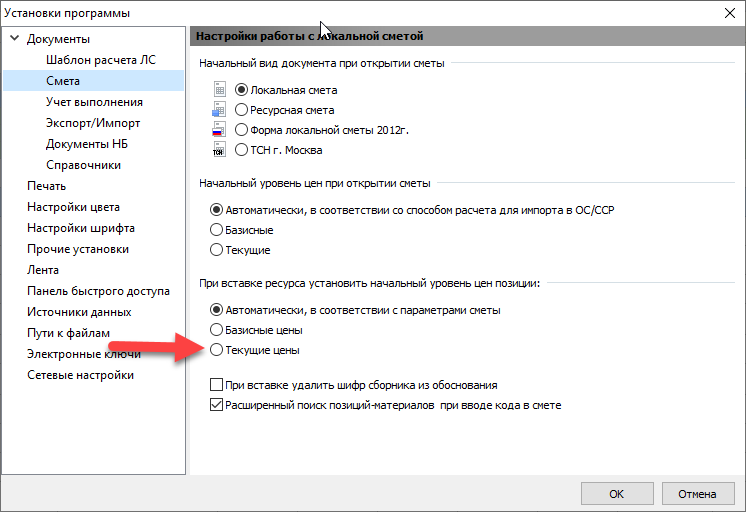Click the Ресурсная смета icon

point(220,110)
